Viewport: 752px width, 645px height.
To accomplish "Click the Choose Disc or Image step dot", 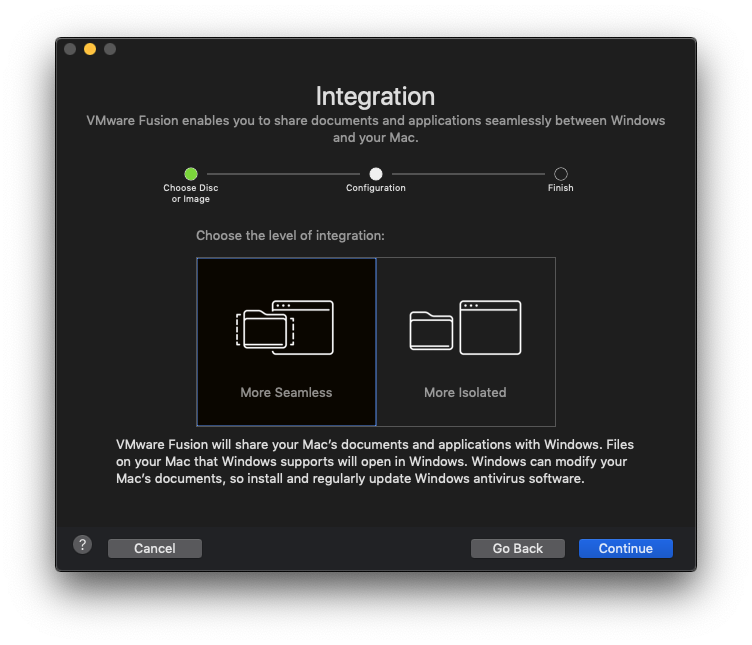I will click(x=191, y=174).
